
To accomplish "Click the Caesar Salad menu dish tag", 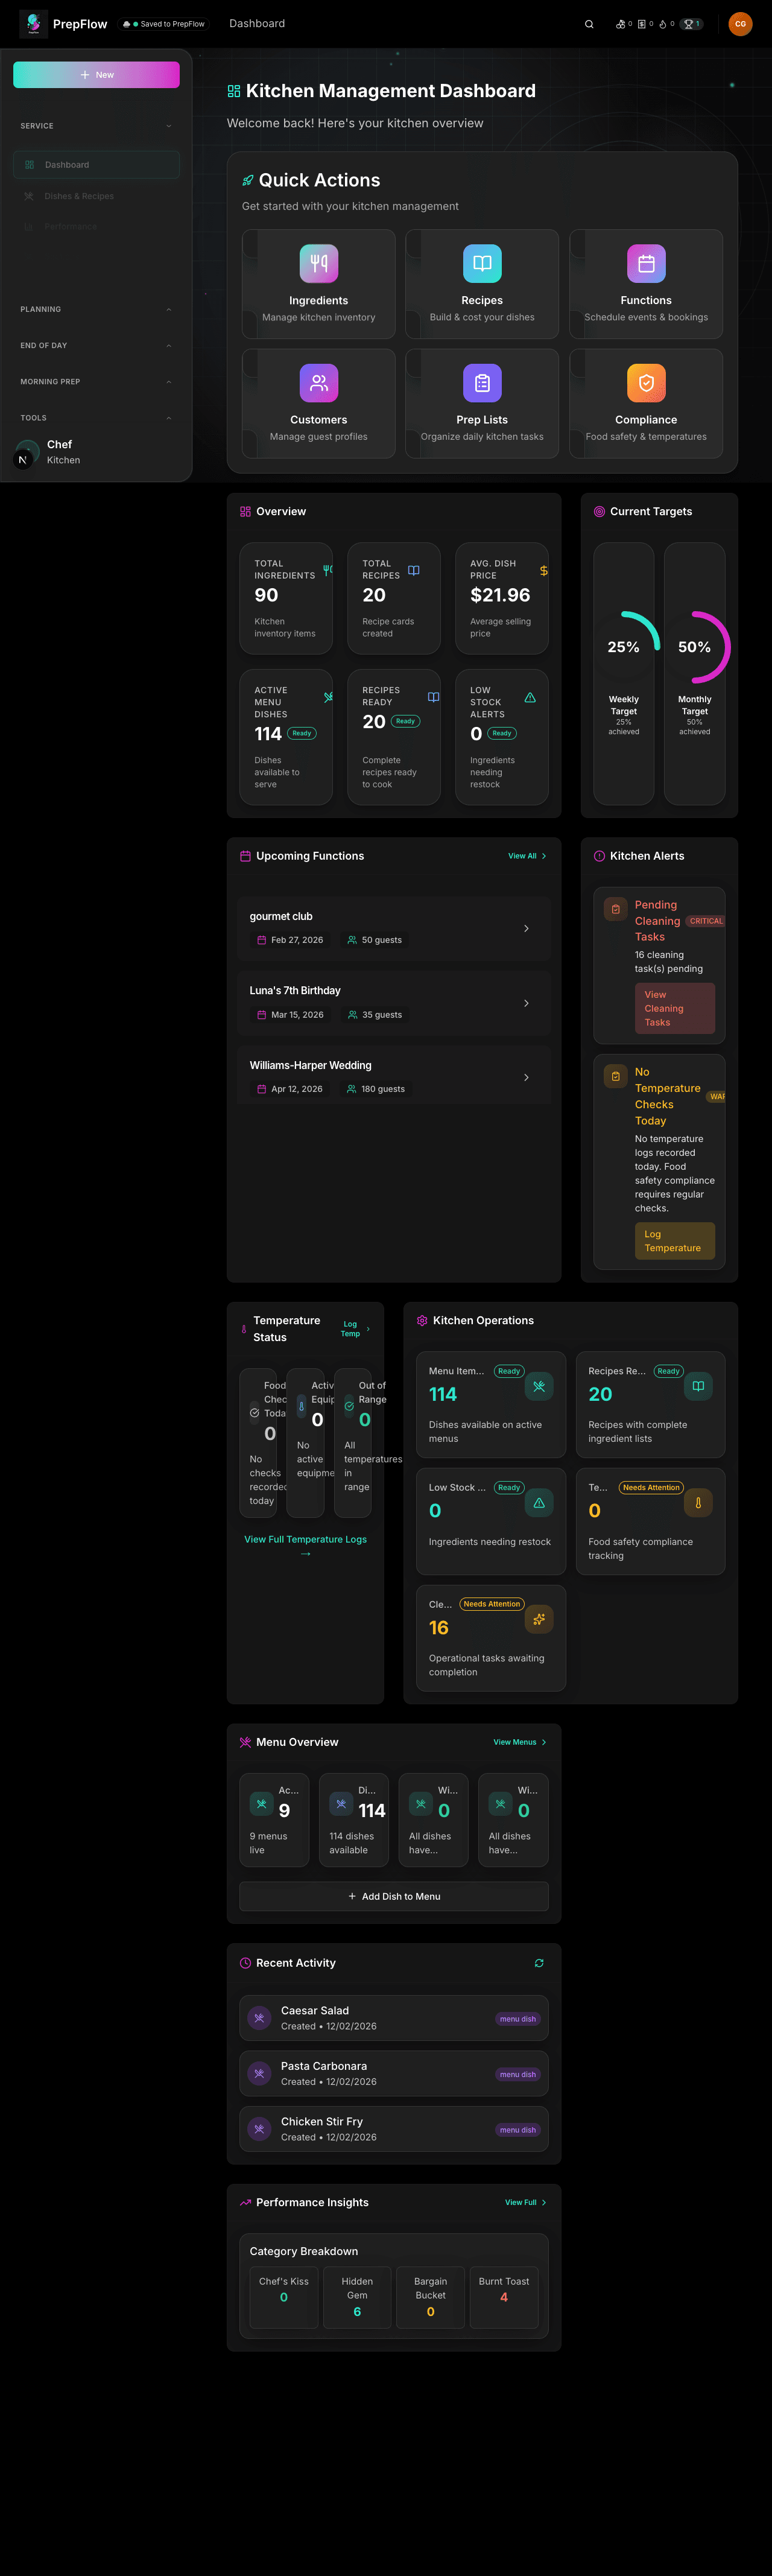I will click(518, 2019).
